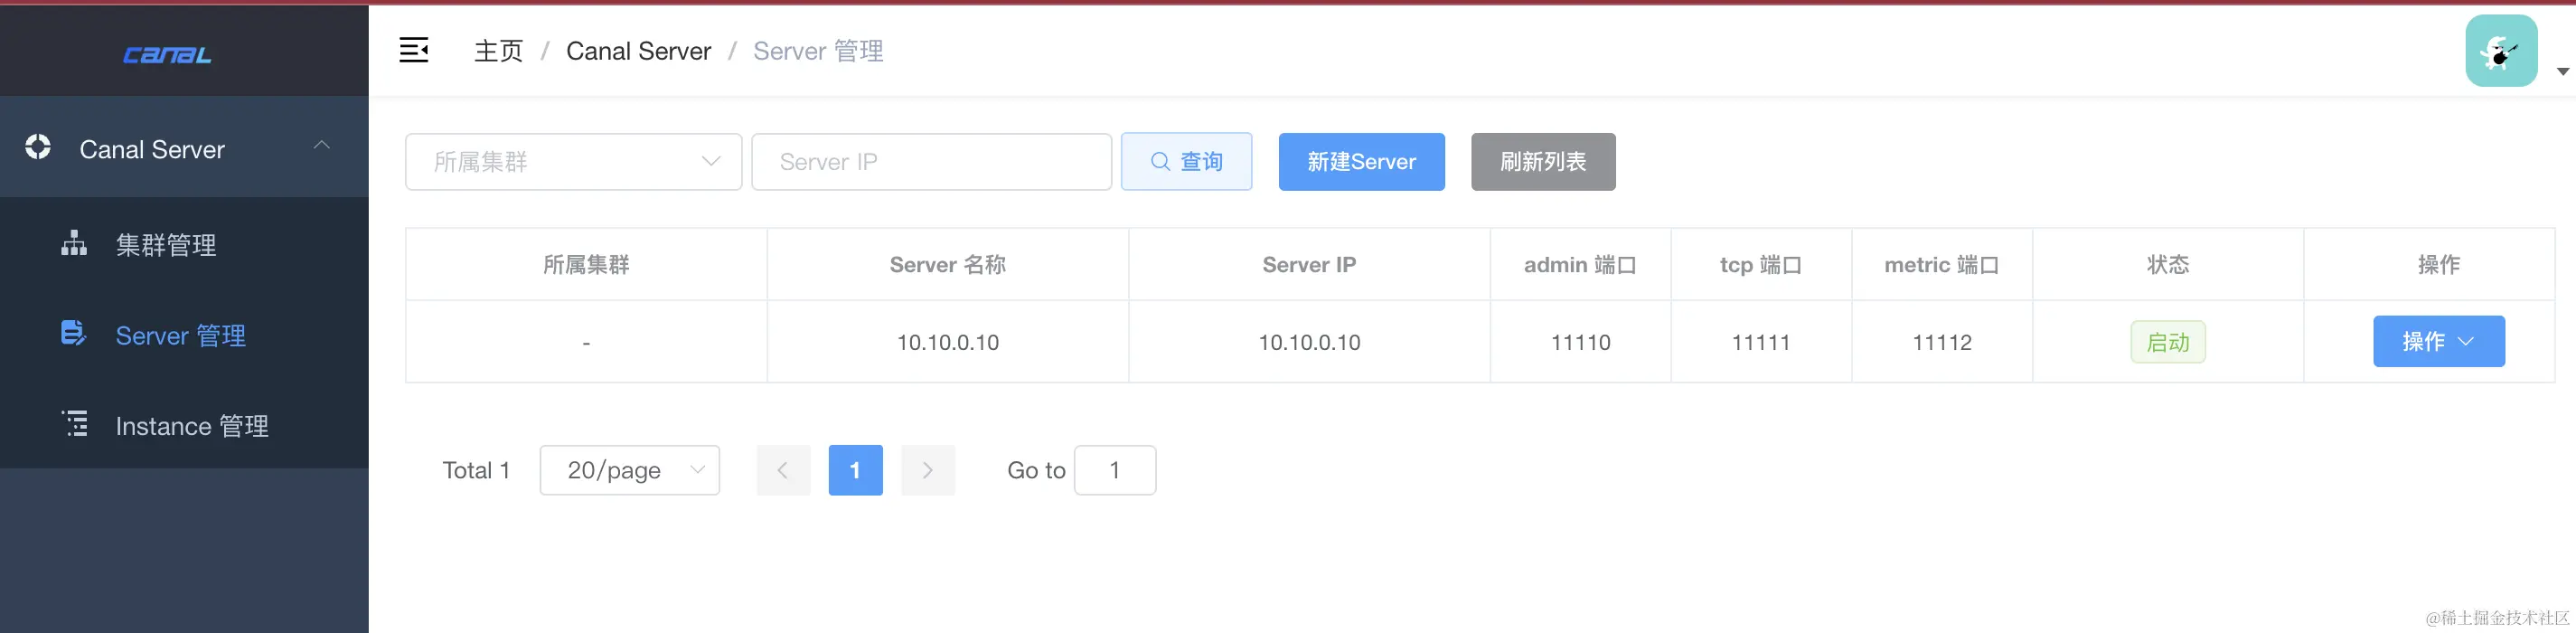Focus the Server IP search field
This screenshot has width=2576, height=633.
coord(931,162)
